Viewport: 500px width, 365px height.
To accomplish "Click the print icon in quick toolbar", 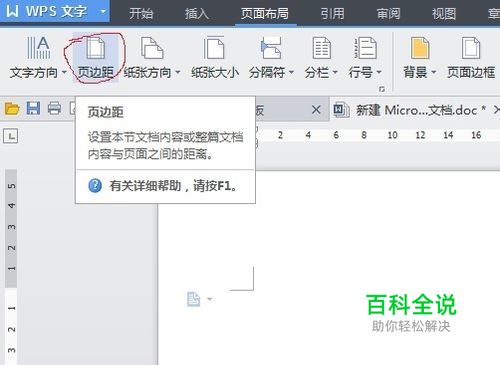I will click(54, 109).
